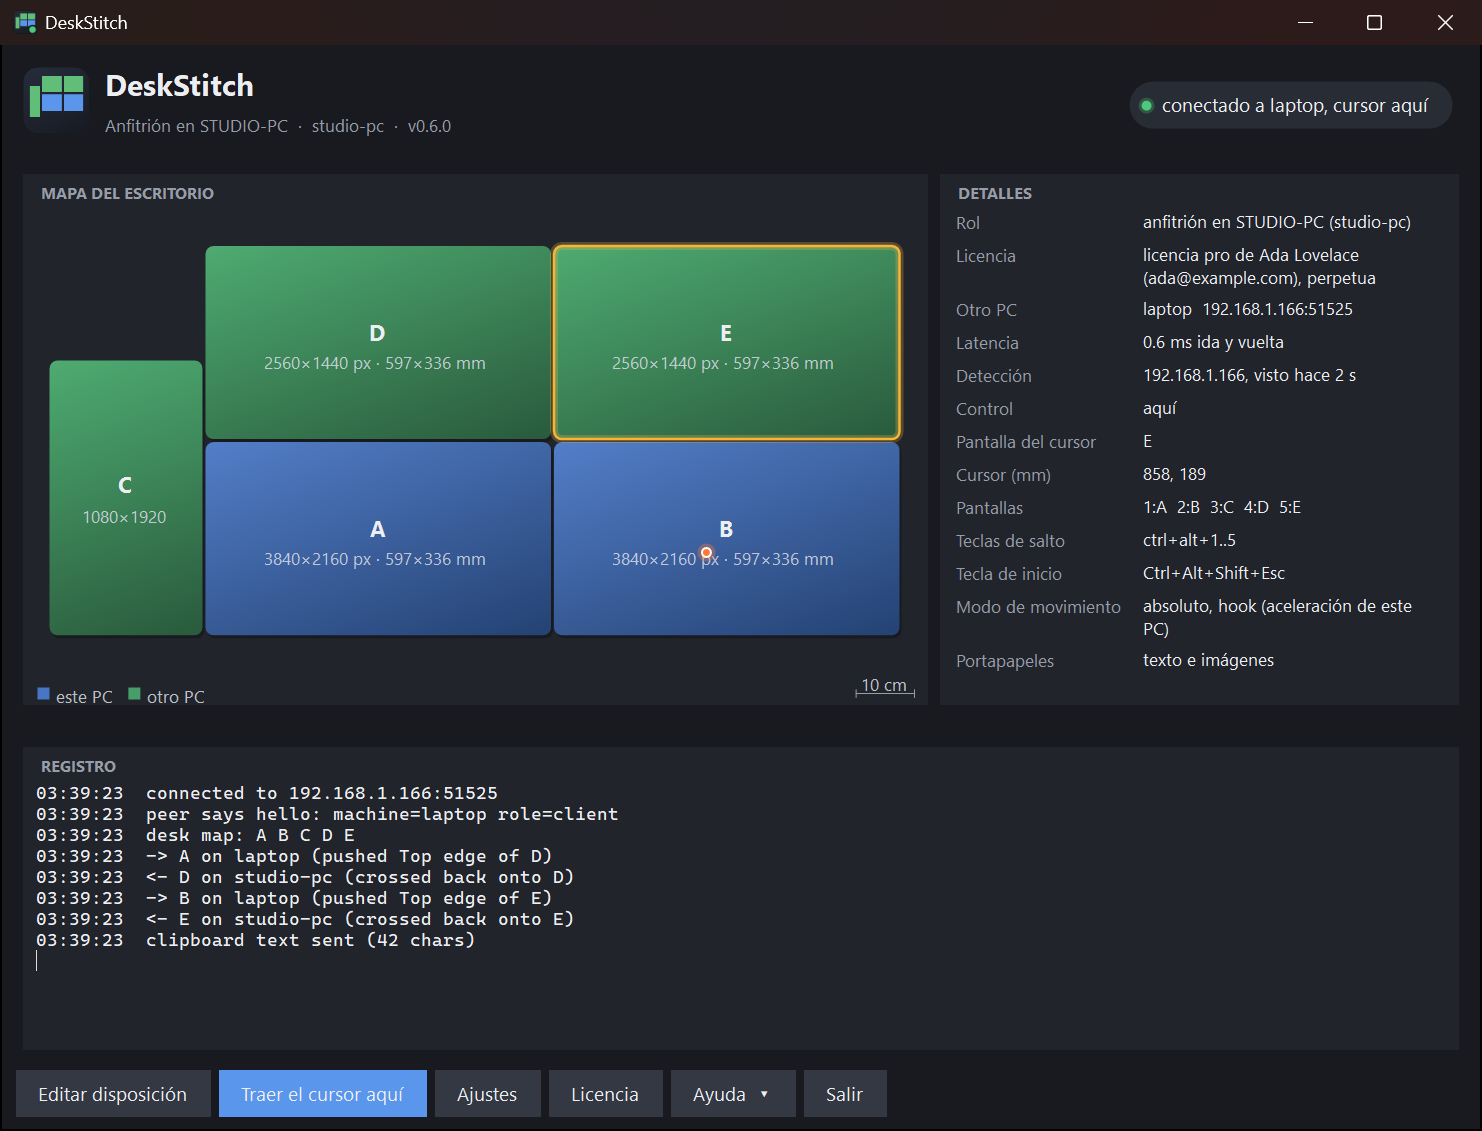Click the cursor position value '858, 189'
The image size is (1482, 1131).
click(1175, 474)
